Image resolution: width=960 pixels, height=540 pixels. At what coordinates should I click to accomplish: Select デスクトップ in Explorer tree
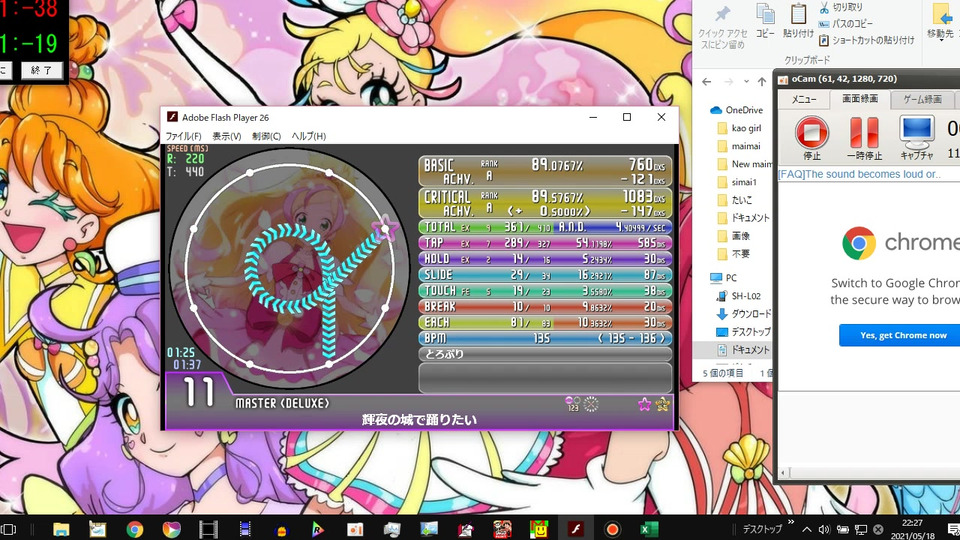[x=743, y=332]
